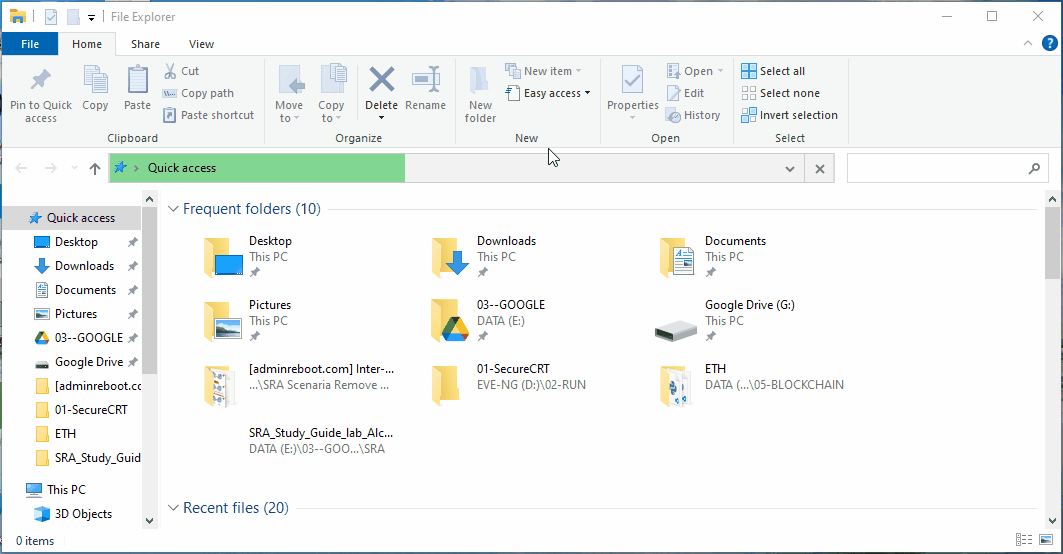Select 03--GOOGLE in the navigation pane
The width and height of the screenshot is (1063, 554).
[89, 338]
